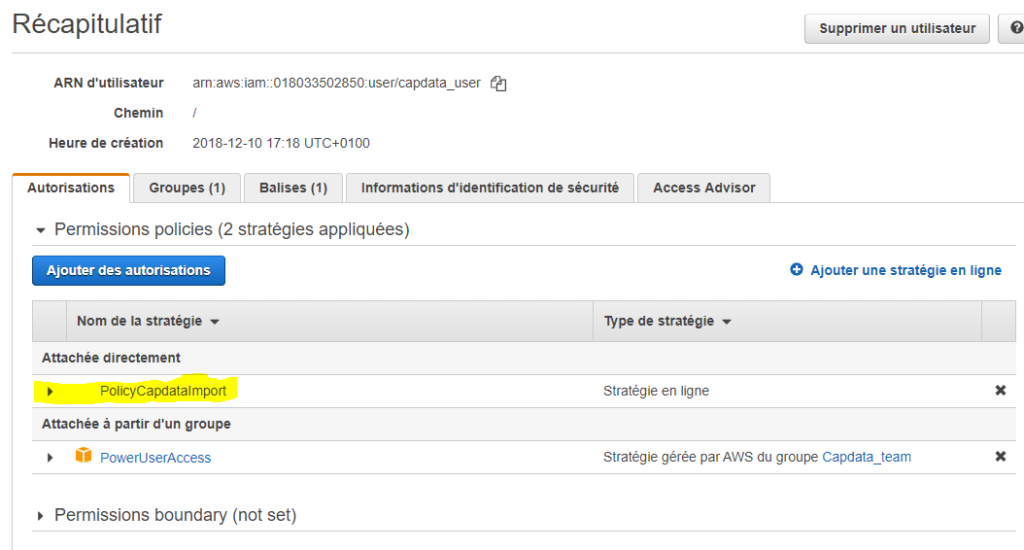Open Informations d'identification de sécurité tab

click(490, 188)
